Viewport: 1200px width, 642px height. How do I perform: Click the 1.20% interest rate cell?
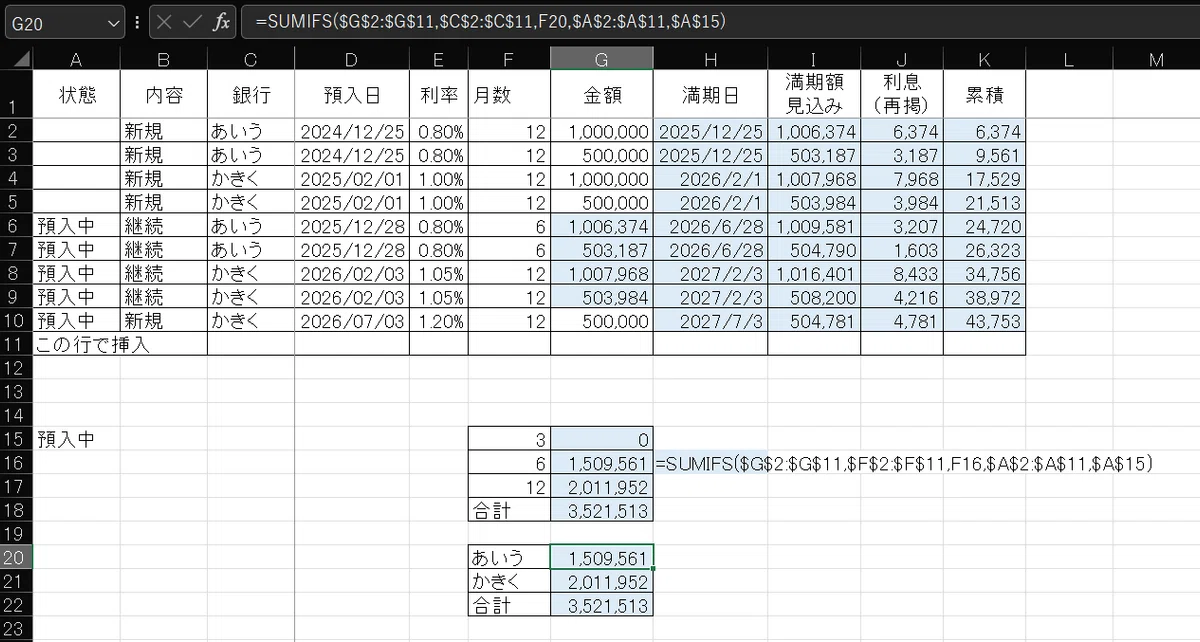coord(438,321)
